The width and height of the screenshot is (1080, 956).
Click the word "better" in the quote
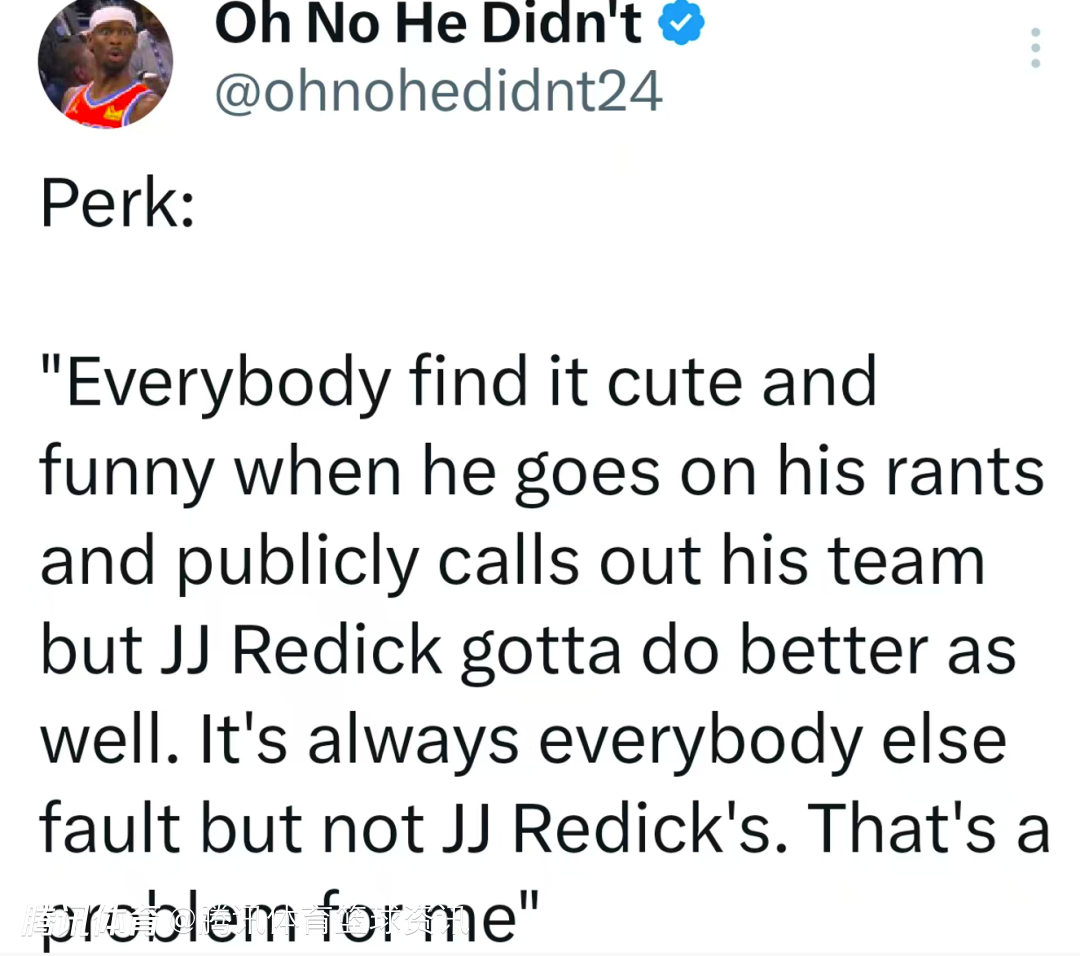[x=823, y=652]
